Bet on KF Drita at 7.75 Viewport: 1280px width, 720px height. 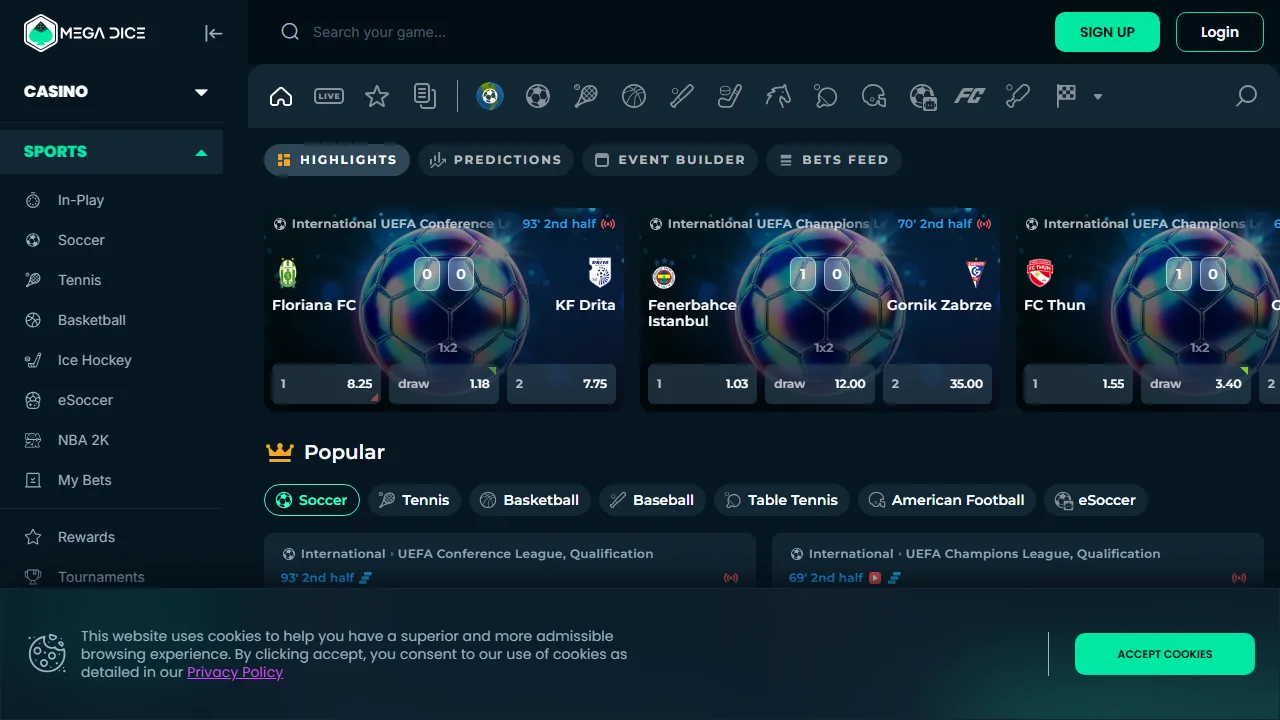coord(561,384)
